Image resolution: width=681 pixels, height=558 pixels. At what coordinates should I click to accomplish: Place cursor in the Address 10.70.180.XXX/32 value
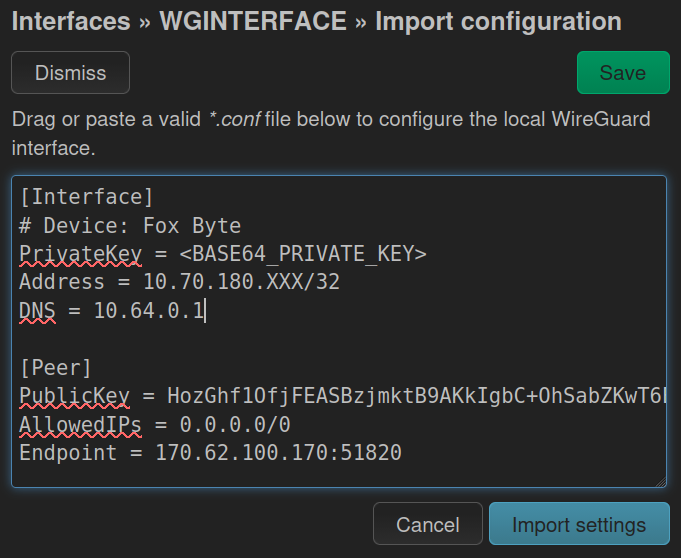tap(241, 283)
